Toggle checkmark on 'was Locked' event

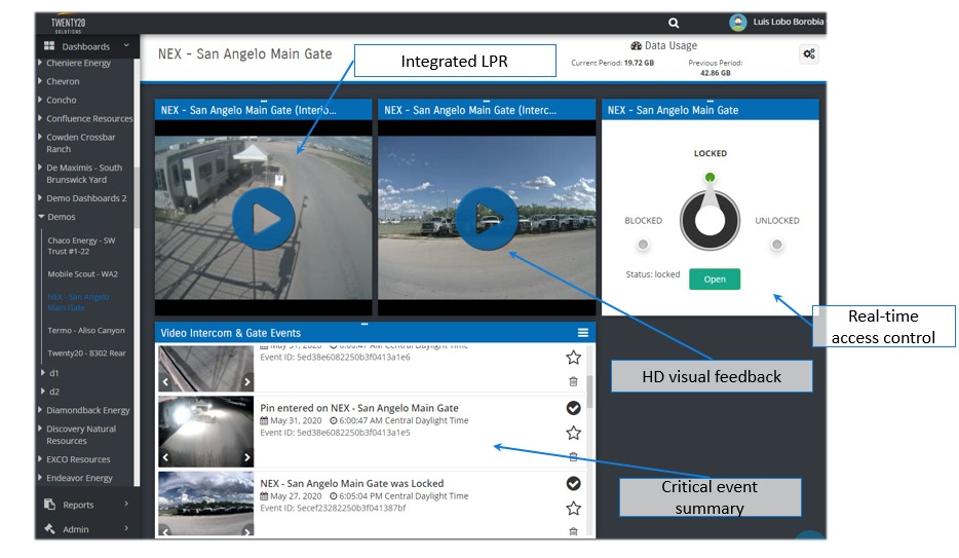point(573,483)
